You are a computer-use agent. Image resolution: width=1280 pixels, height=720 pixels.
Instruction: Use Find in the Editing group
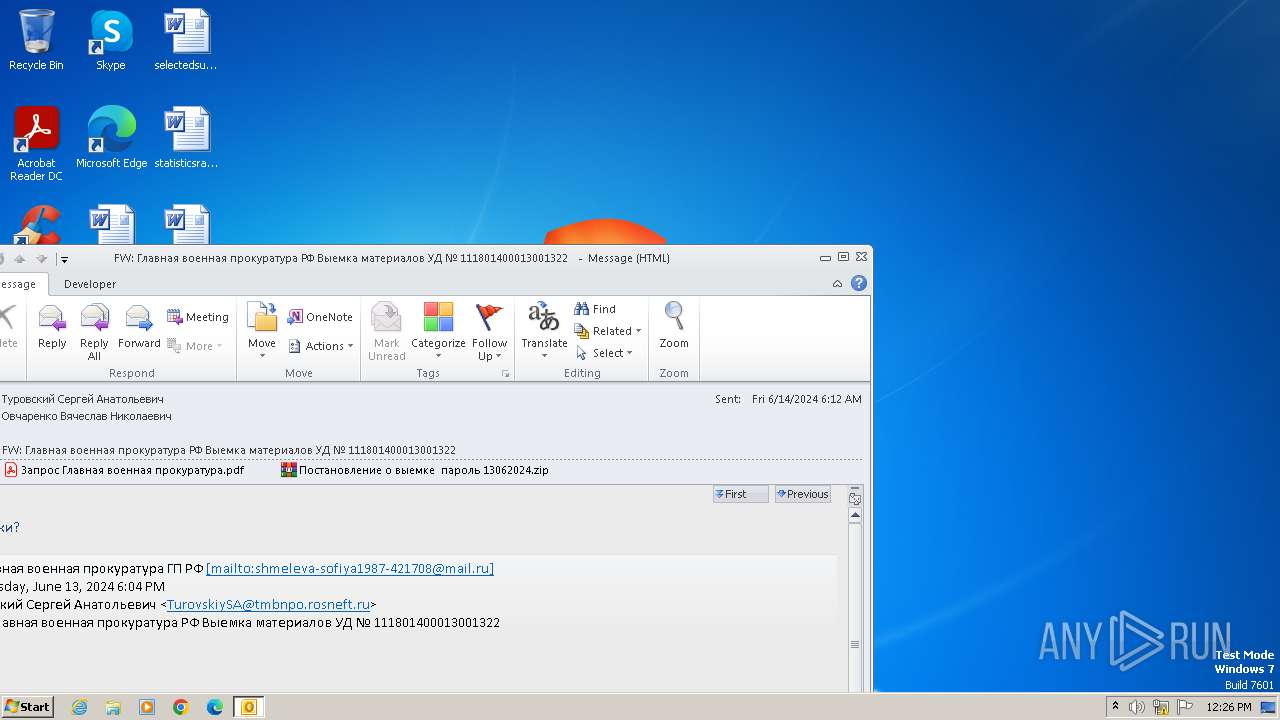(595, 309)
